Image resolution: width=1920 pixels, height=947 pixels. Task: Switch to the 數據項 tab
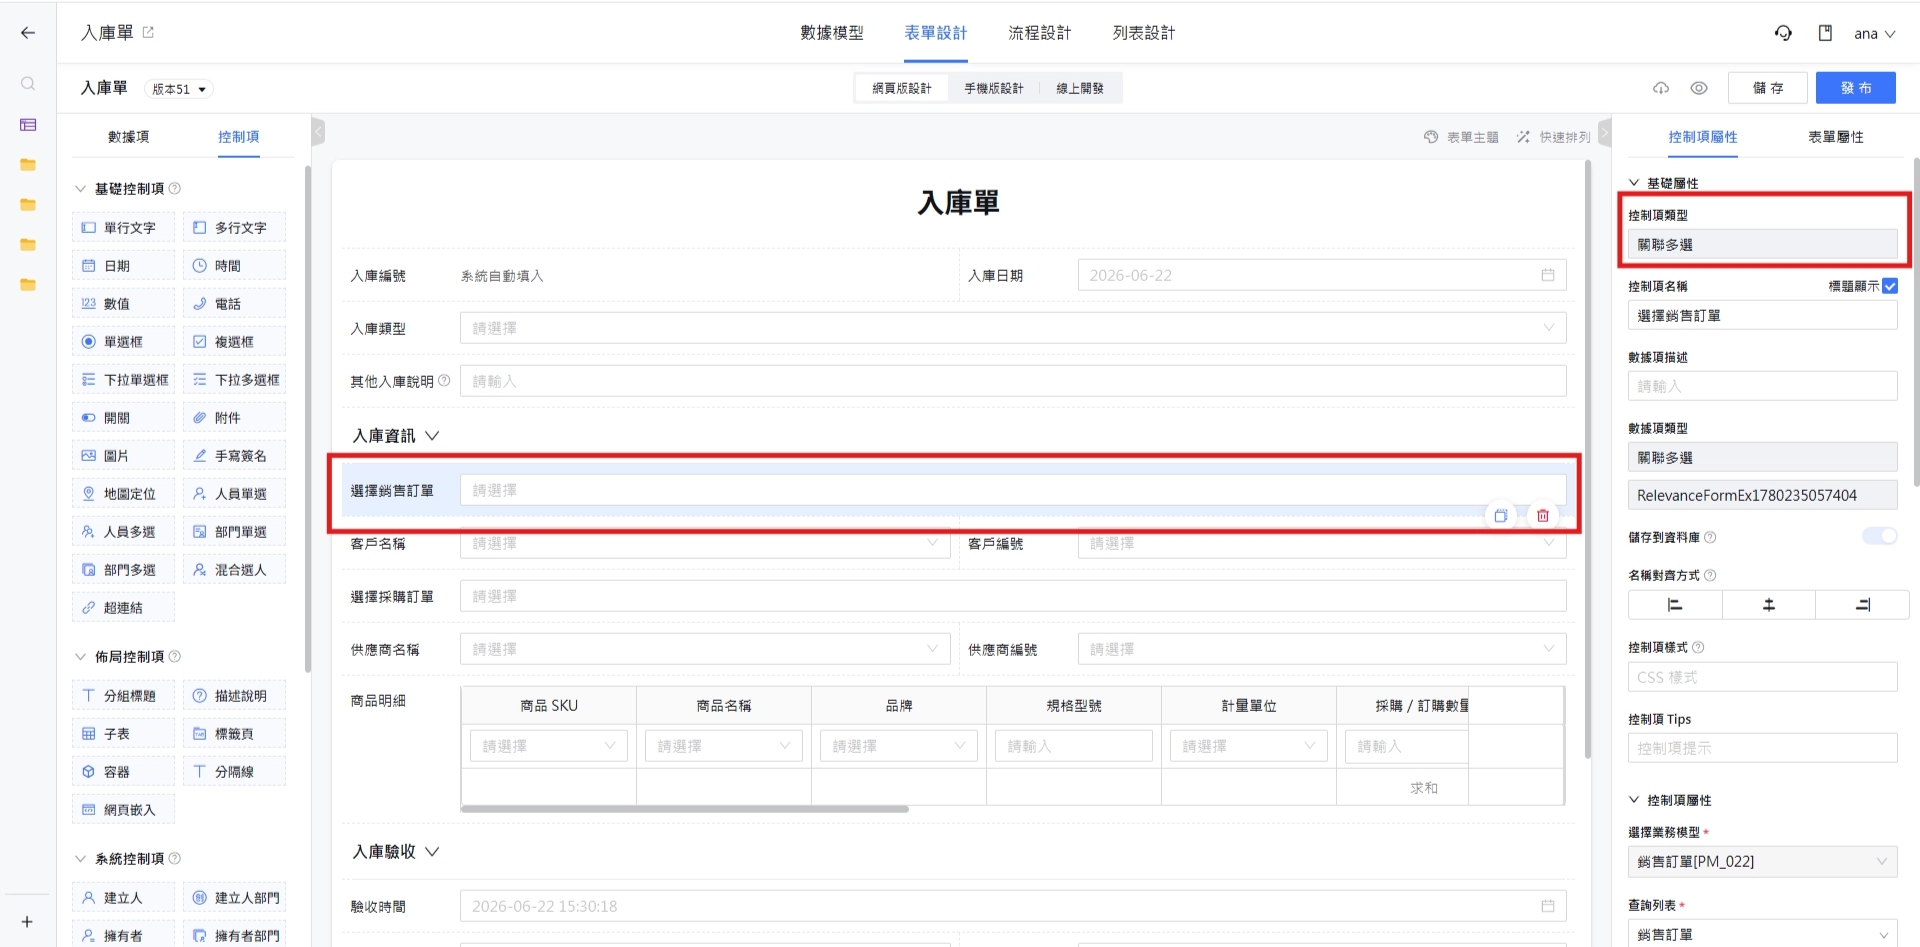coord(128,137)
